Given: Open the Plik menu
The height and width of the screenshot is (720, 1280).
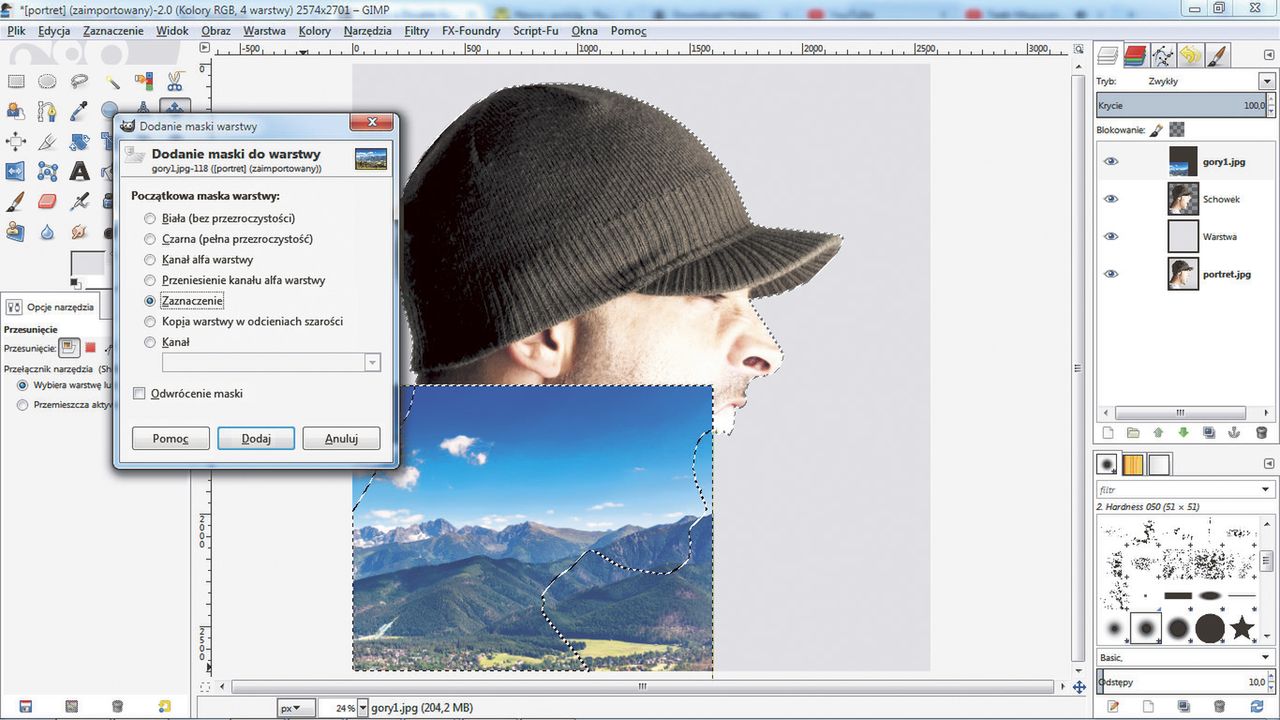Looking at the screenshot, I should point(15,31).
